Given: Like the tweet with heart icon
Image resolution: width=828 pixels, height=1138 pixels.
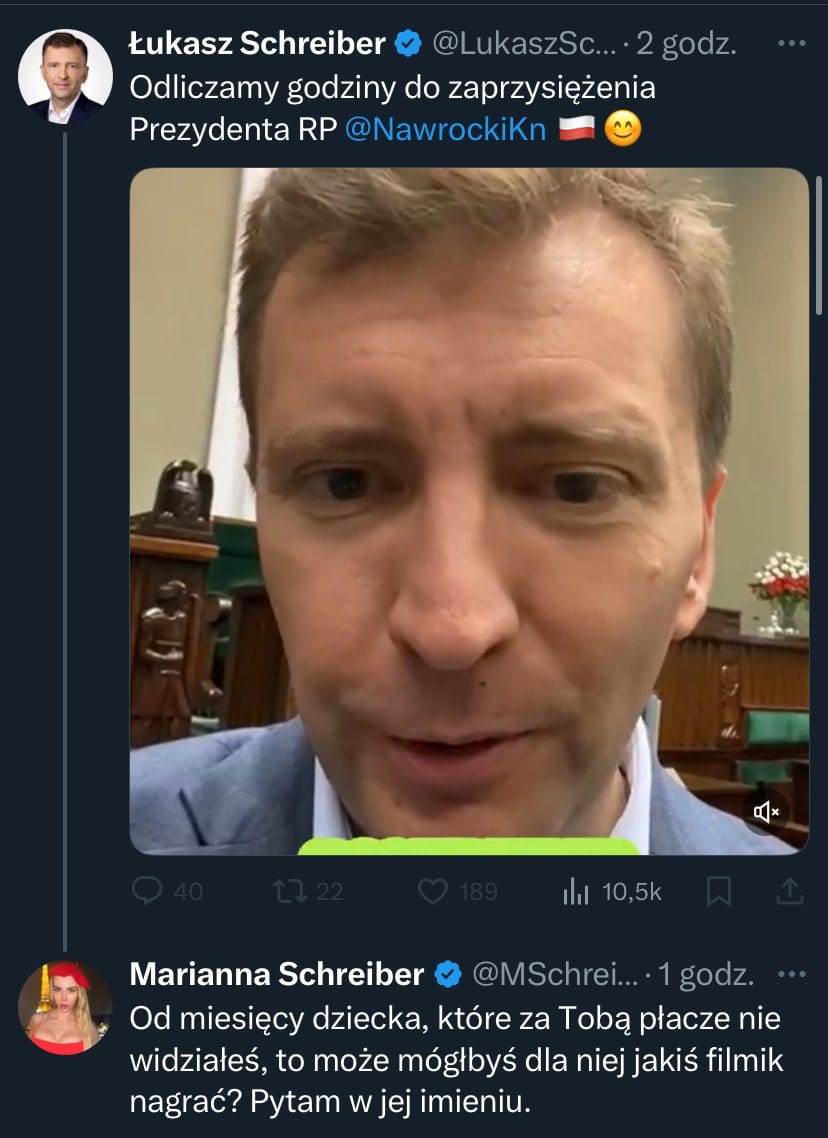Looking at the screenshot, I should pos(433,891).
